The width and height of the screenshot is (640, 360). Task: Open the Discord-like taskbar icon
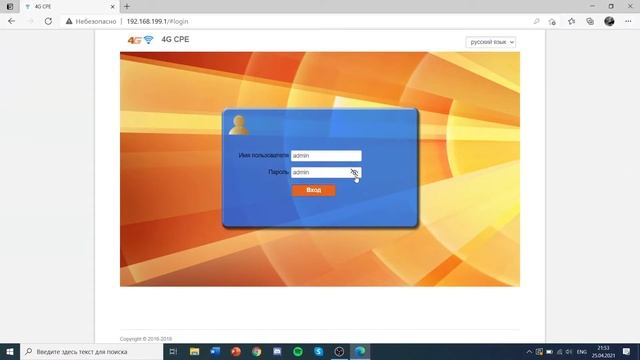pyautogui.click(x=277, y=351)
